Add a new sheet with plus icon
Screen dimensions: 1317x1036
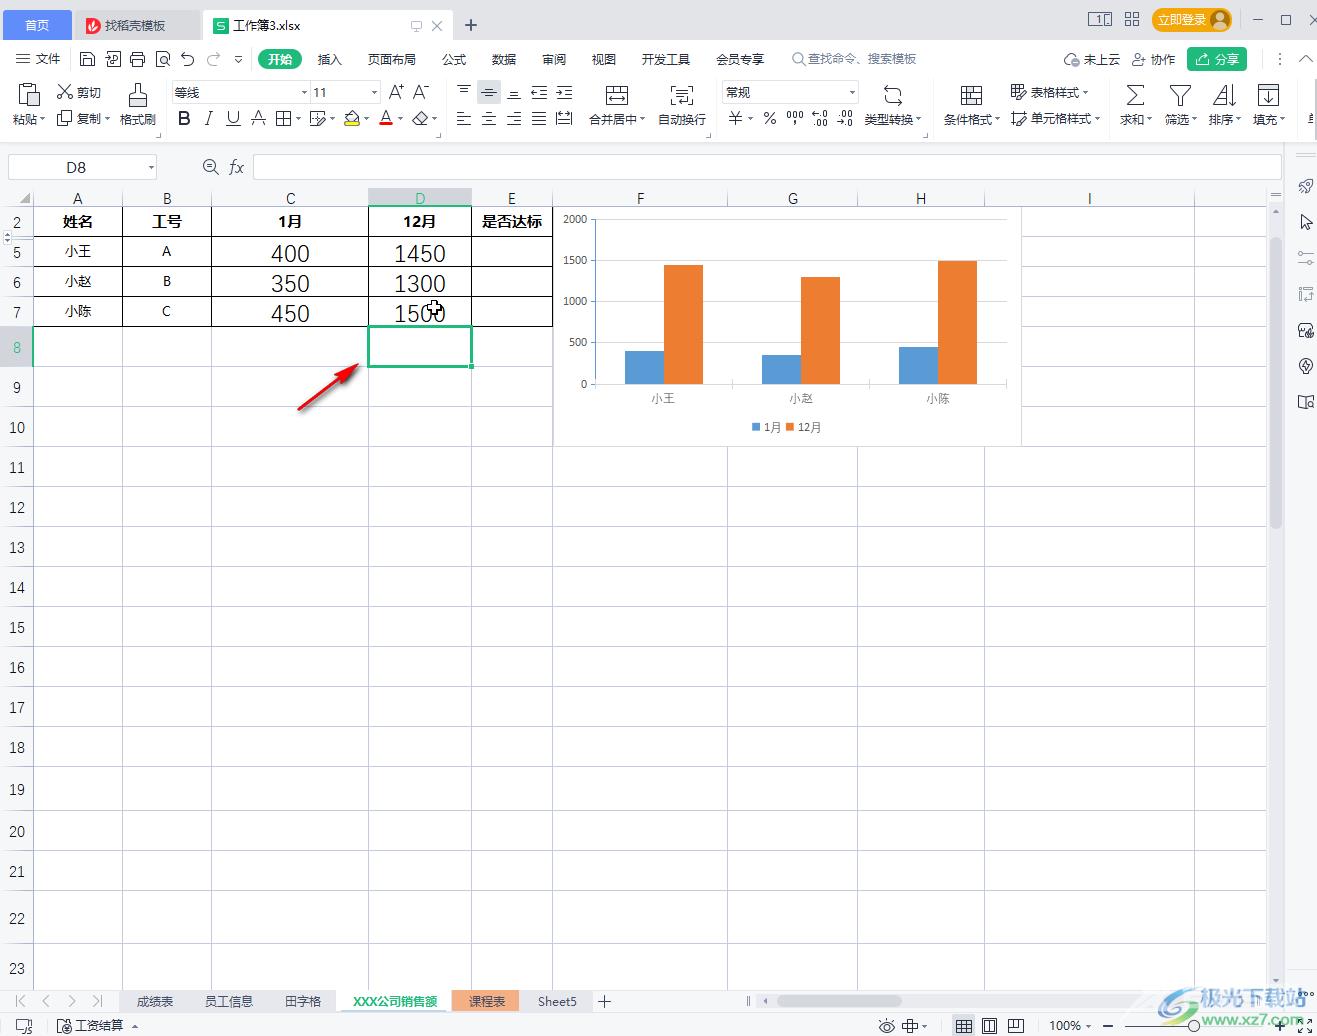[x=604, y=1001]
